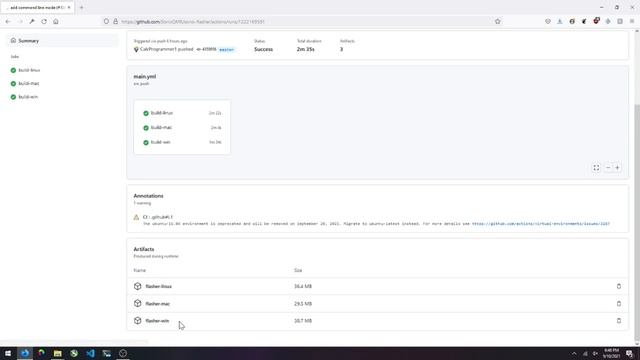
Task: Click the 'Annotations' section heading
Action: tap(148, 196)
